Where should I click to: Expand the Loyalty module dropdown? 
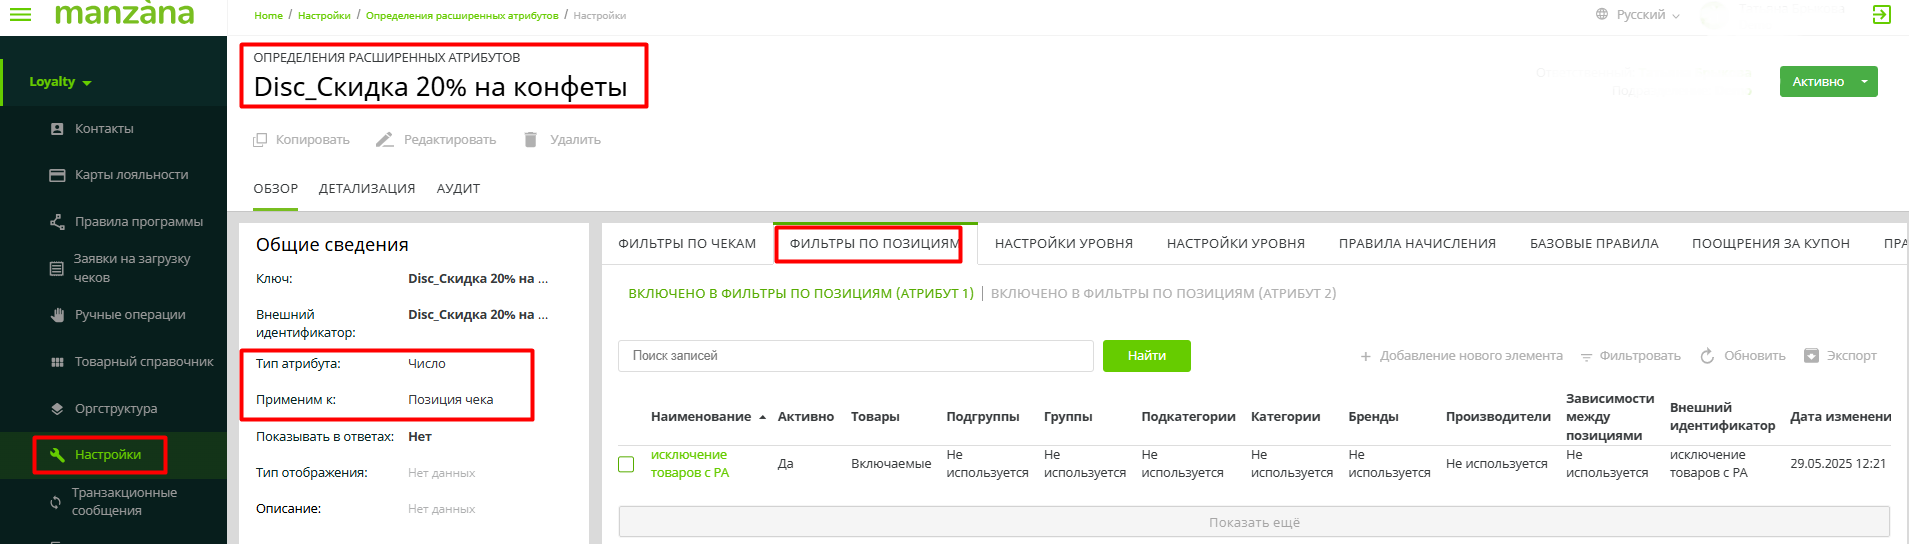tap(60, 82)
